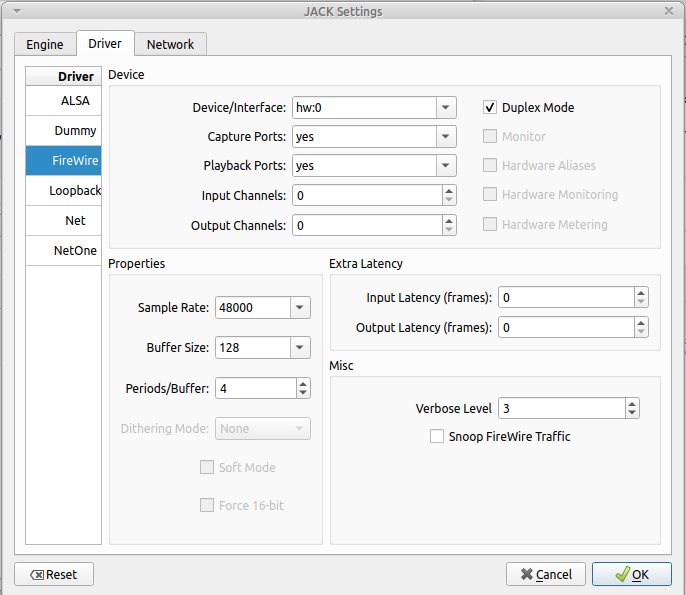Increase Input Channels with up arrow

click(449, 191)
